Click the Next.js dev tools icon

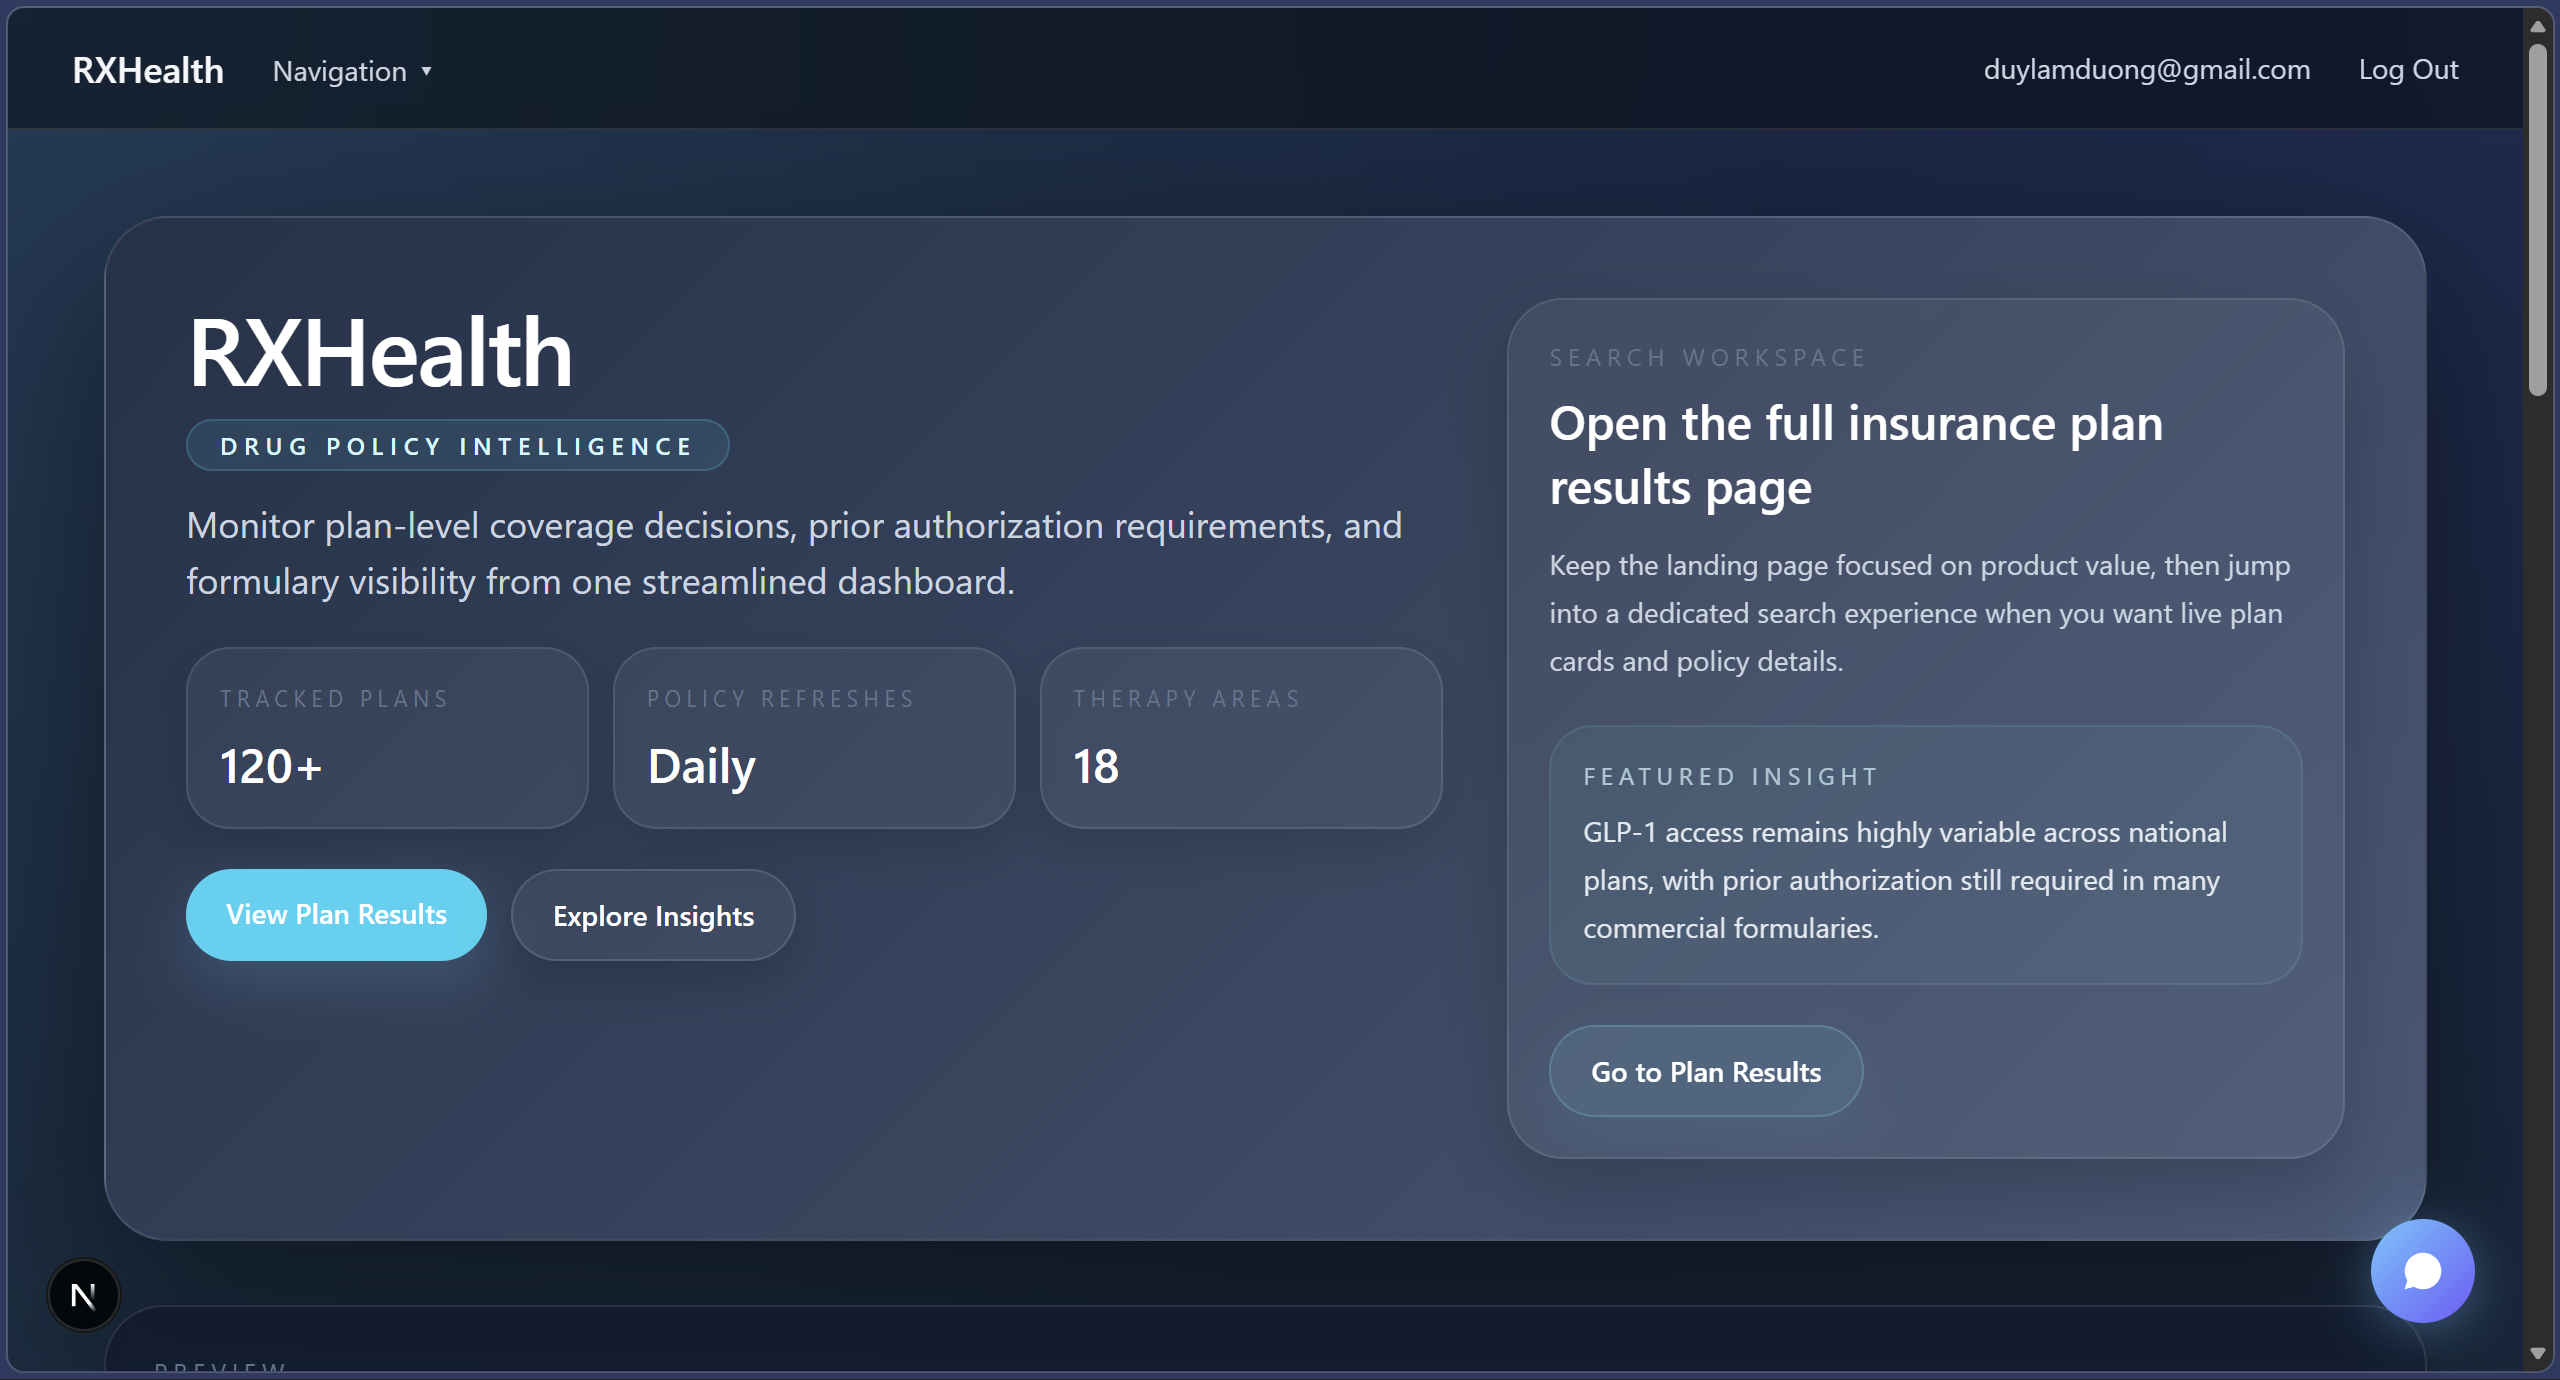pos(84,1295)
